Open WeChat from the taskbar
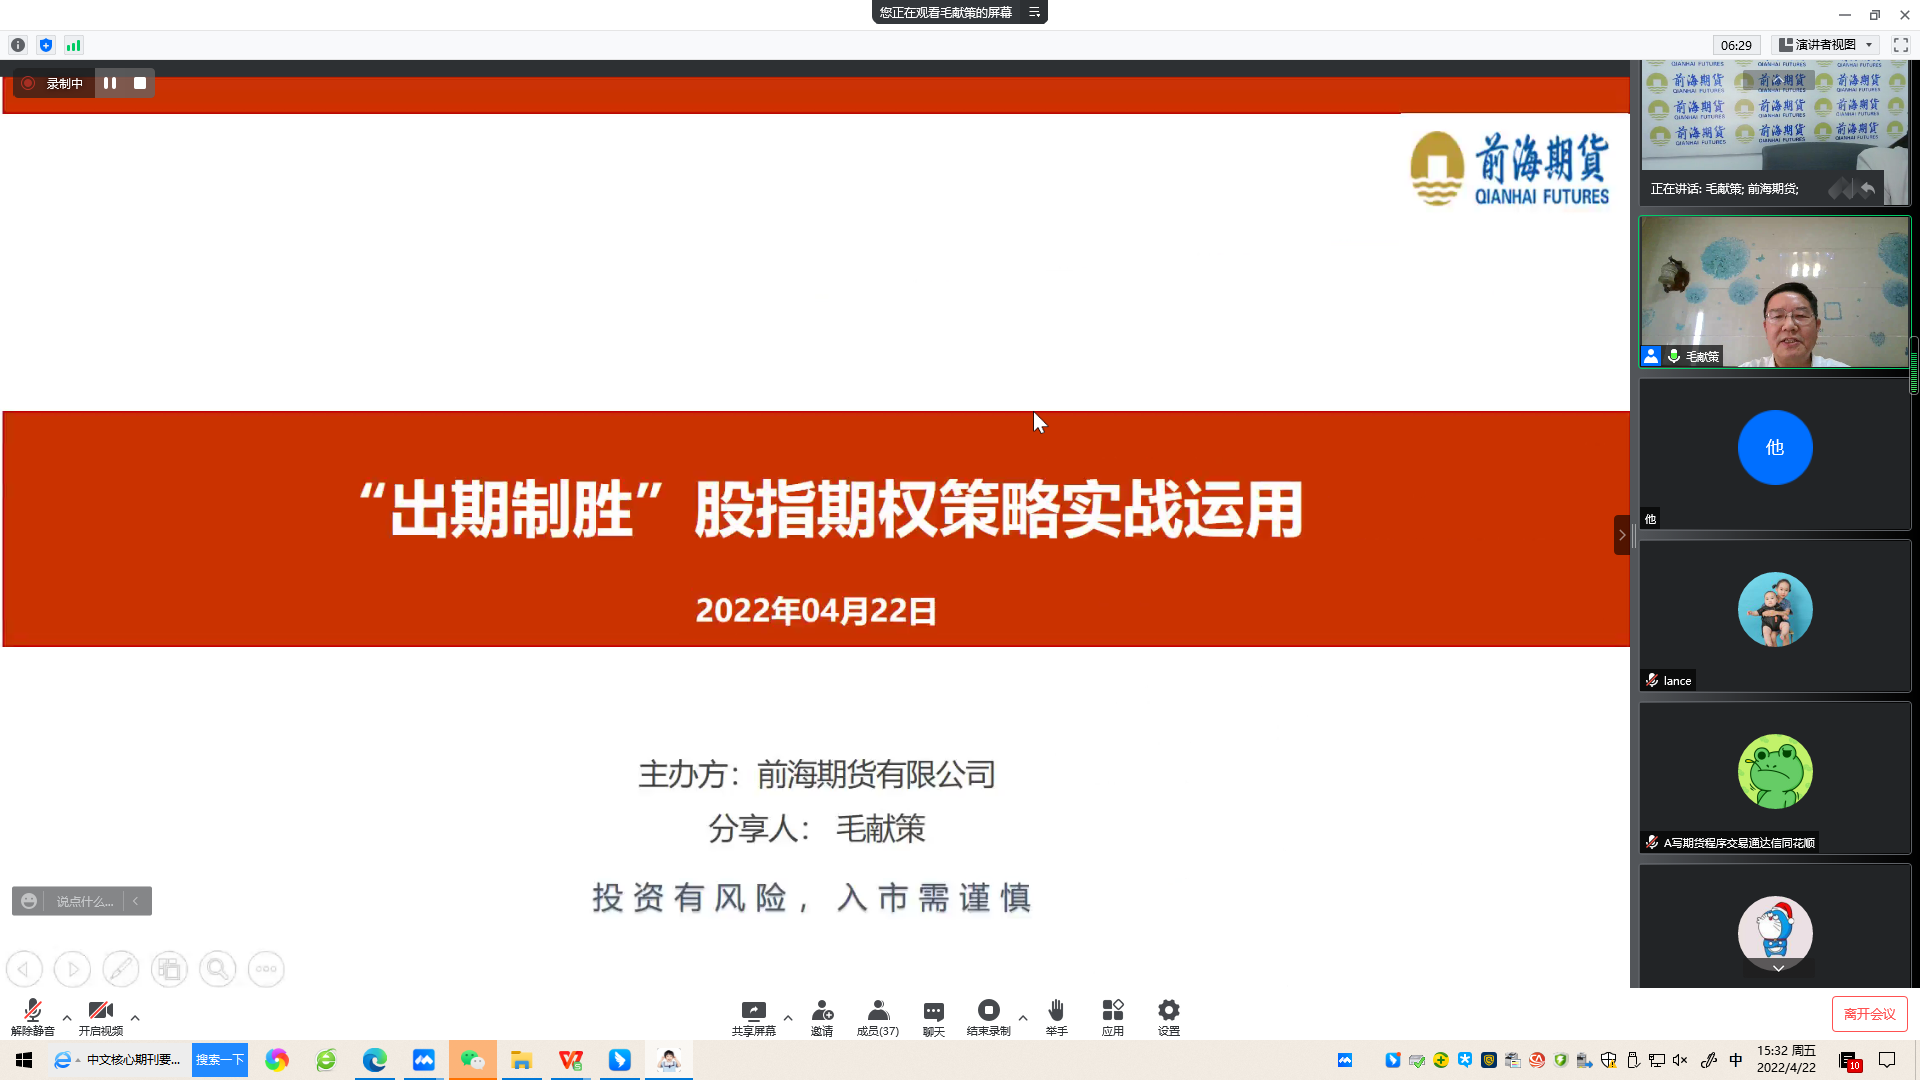This screenshot has height=1080, width=1920. point(472,1060)
